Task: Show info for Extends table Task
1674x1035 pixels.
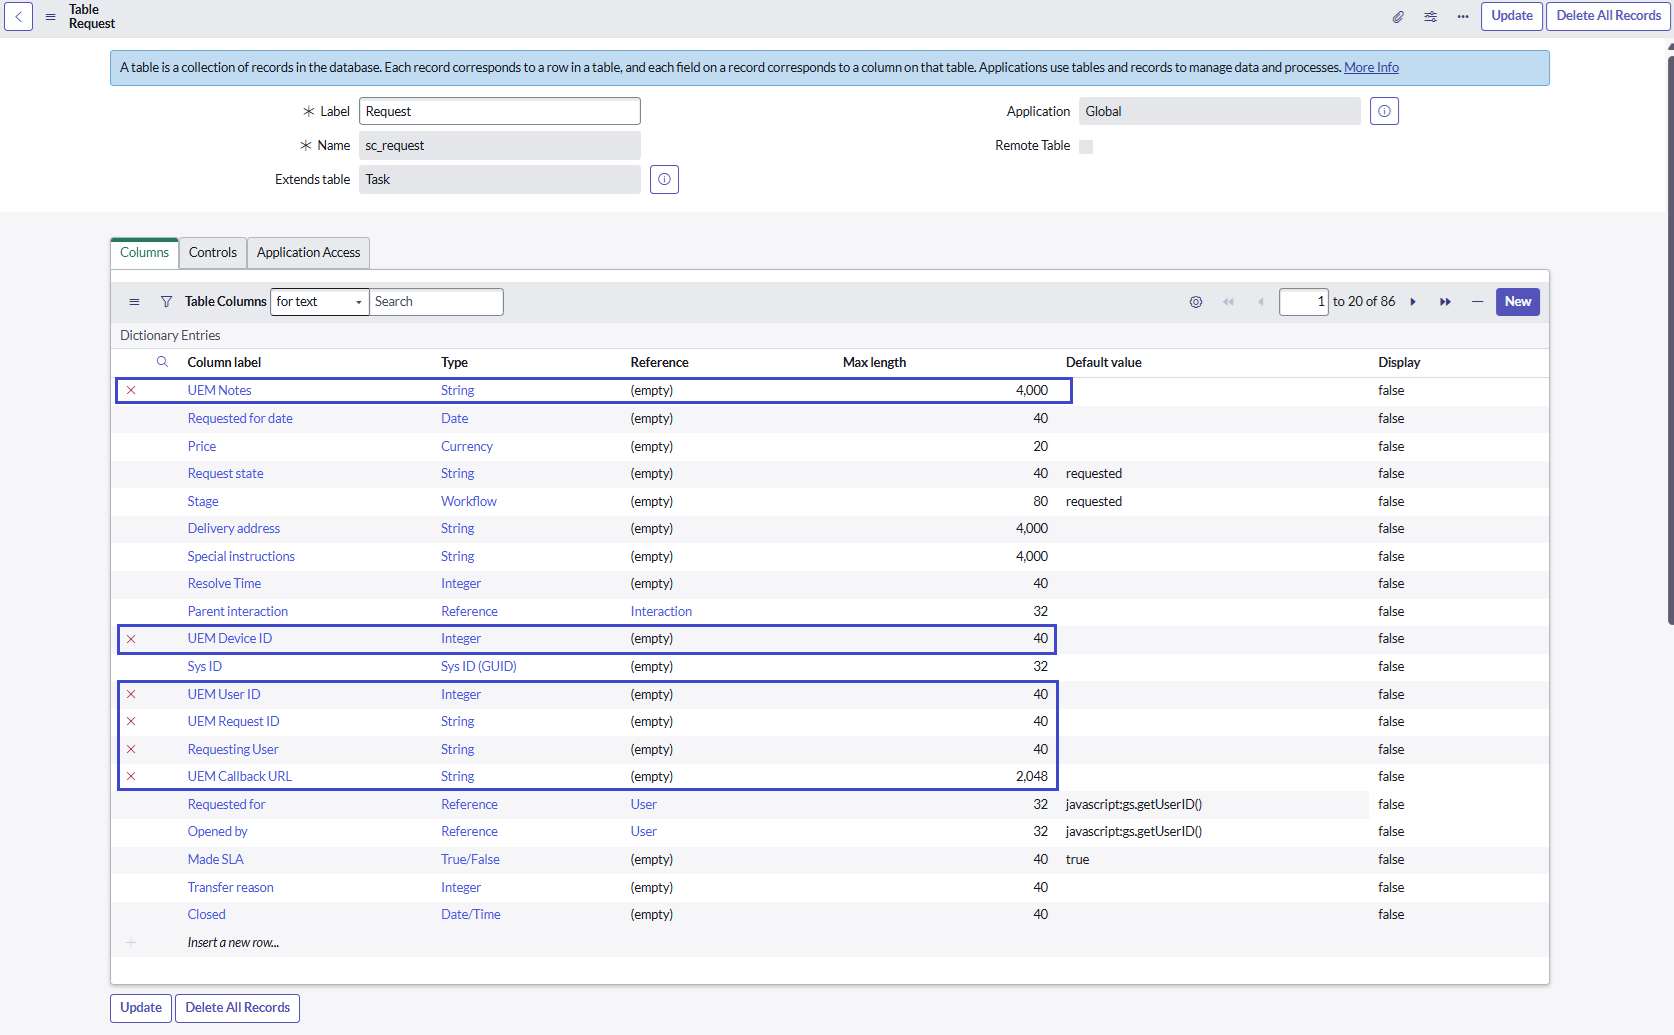Action: tap(664, 180)
